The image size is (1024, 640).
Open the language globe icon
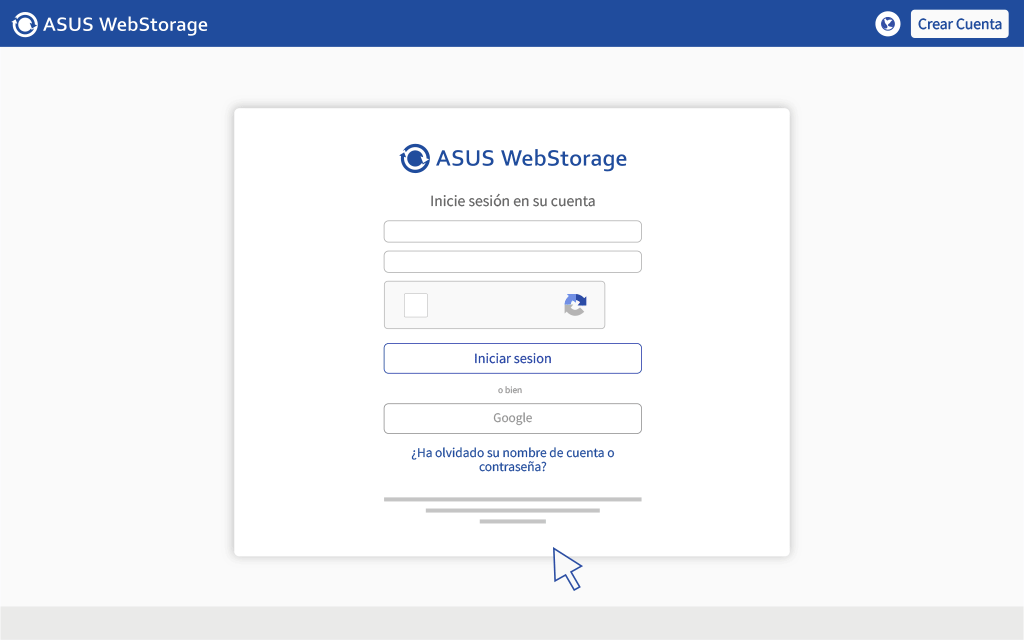click(888, 24)
